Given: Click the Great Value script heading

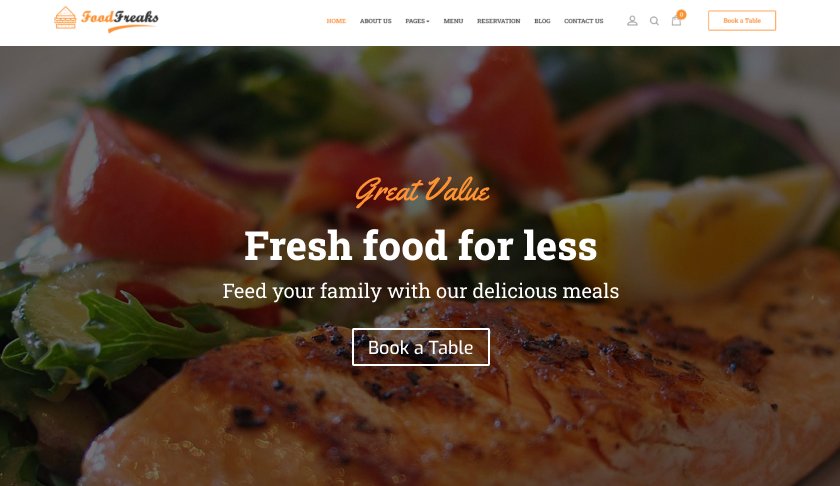Looking at the screenshot, I should coord(422,191).
